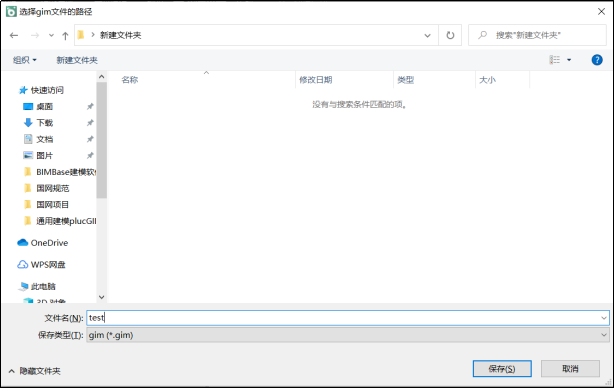615x389 pixels.
Task: Sort by the 名称 column header
Action: click(x=130, y=80)
